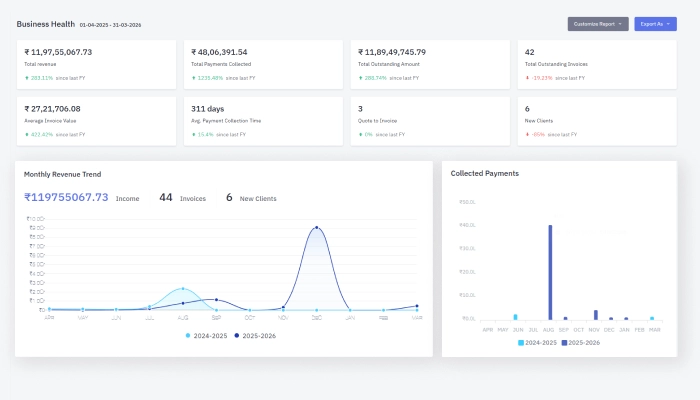Click the tall August bar in Collected Payments
Screen dimensions: 700x400
pyautogui.click(x=550, y=271)
